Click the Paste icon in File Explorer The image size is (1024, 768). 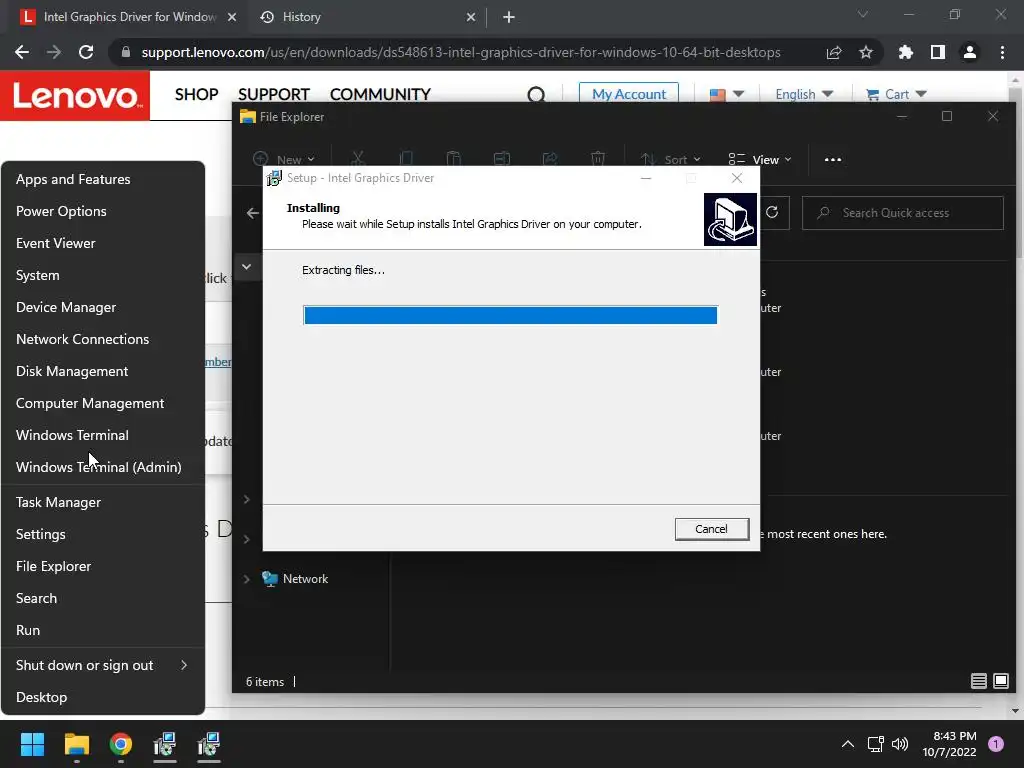[453, 159]
